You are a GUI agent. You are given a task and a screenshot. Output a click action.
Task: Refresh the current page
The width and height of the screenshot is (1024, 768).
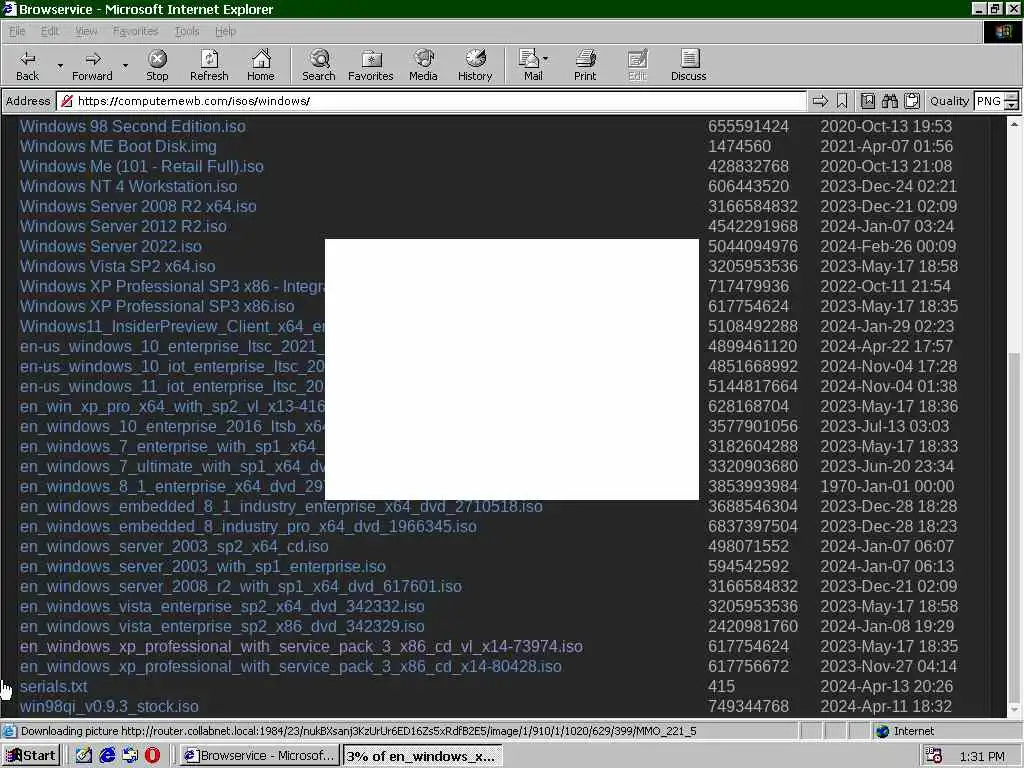(x=209, y=65)
